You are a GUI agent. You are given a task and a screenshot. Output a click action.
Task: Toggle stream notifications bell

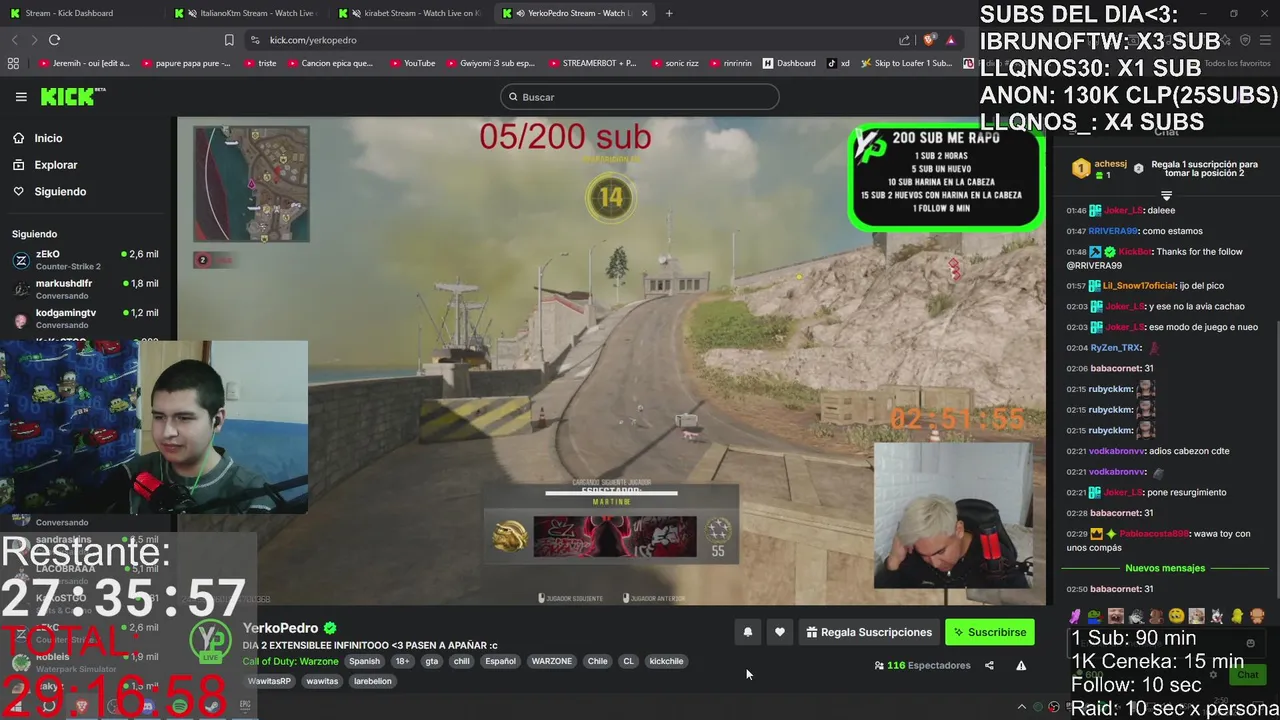[747, 632]
